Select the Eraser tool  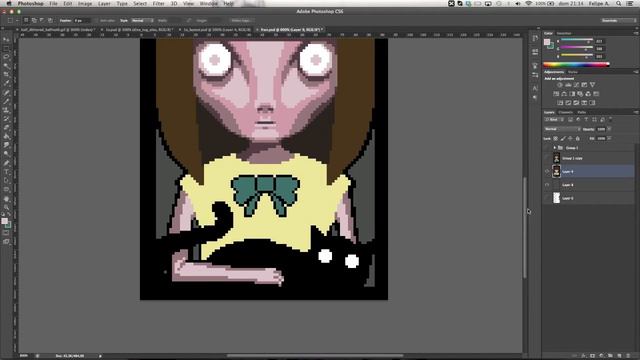click(6, 128)
